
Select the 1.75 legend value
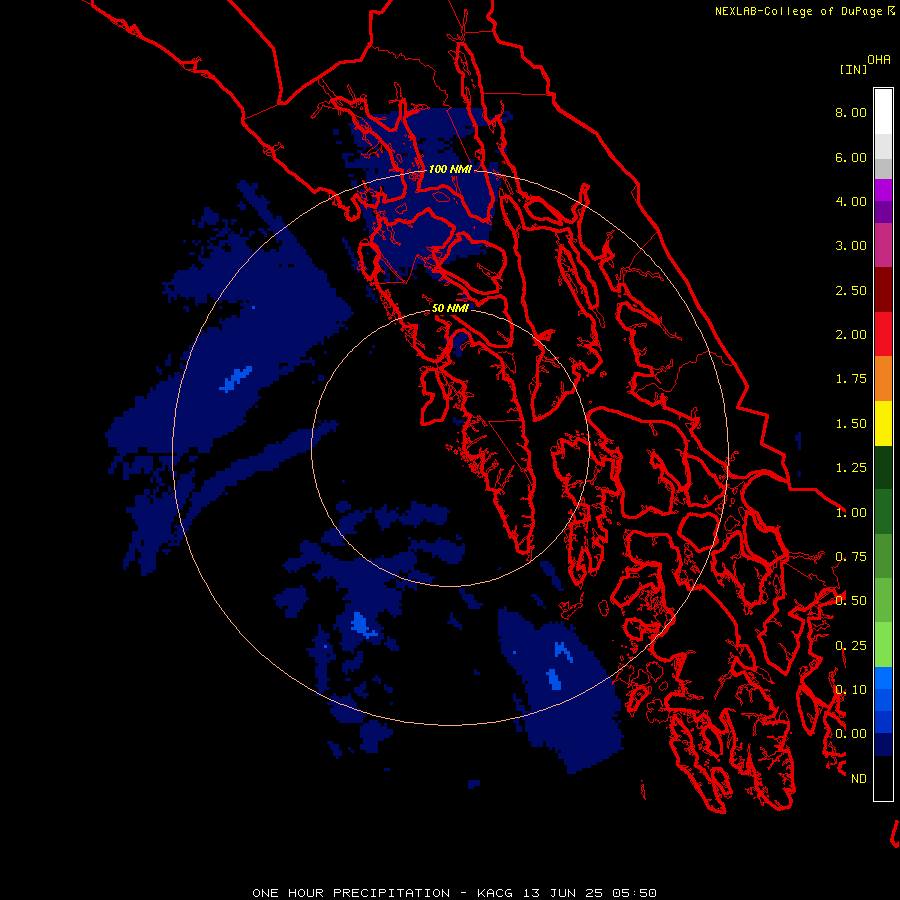(x=851, y=379)
